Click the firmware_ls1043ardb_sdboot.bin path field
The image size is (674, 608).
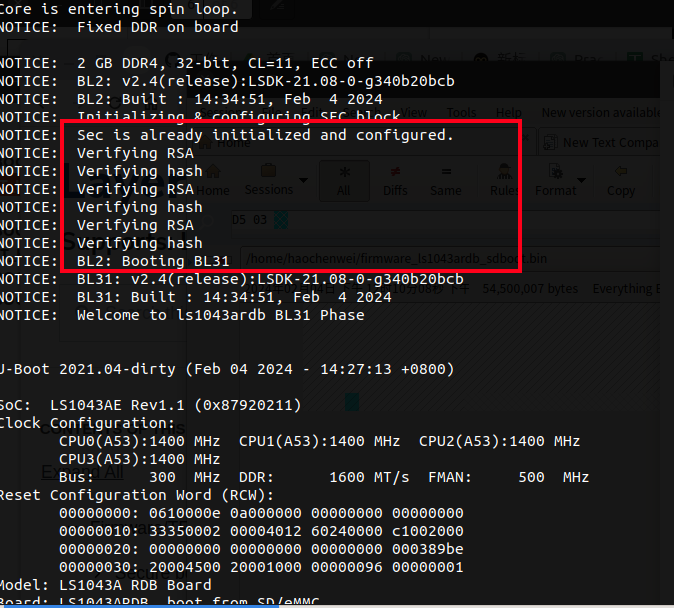[x=451, y=258]
